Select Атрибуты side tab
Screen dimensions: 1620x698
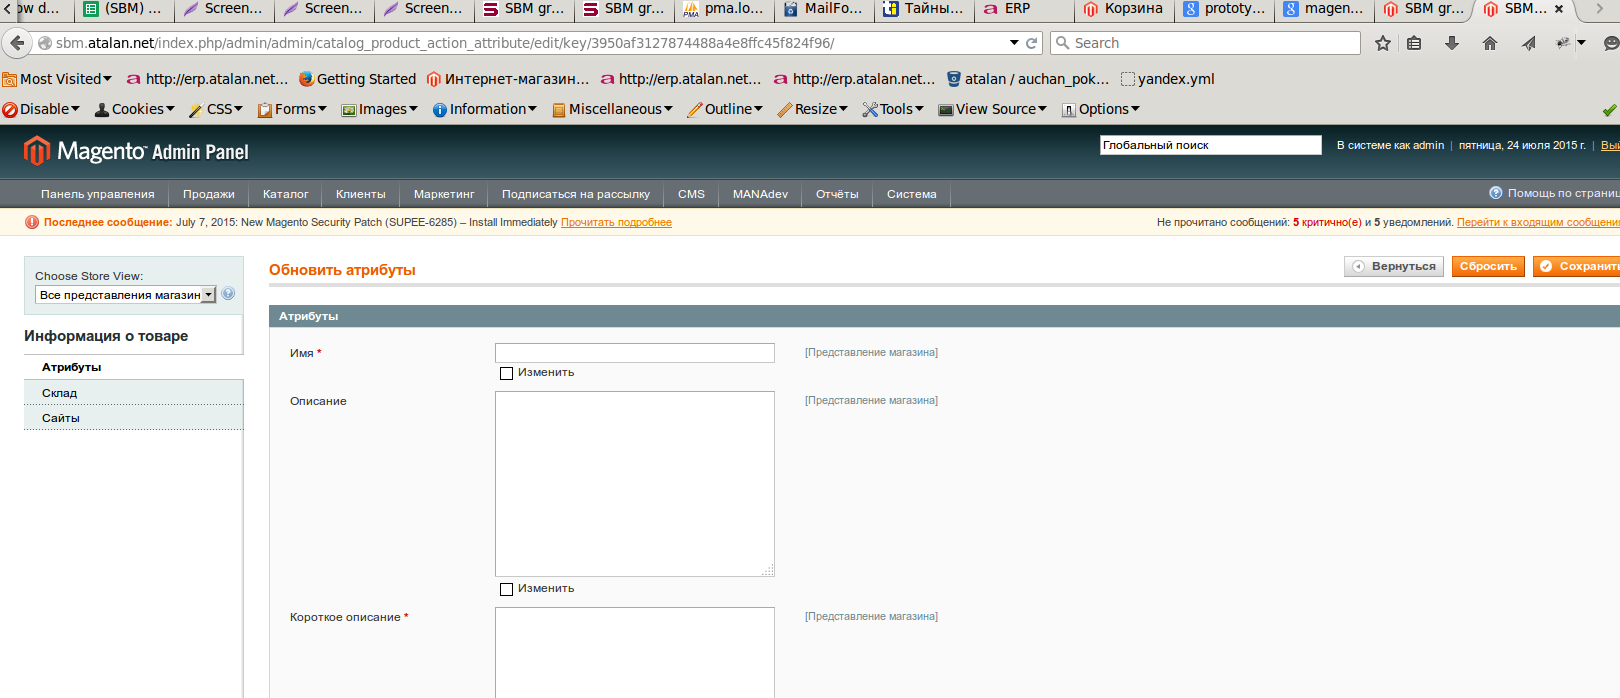tap(133, 367)
